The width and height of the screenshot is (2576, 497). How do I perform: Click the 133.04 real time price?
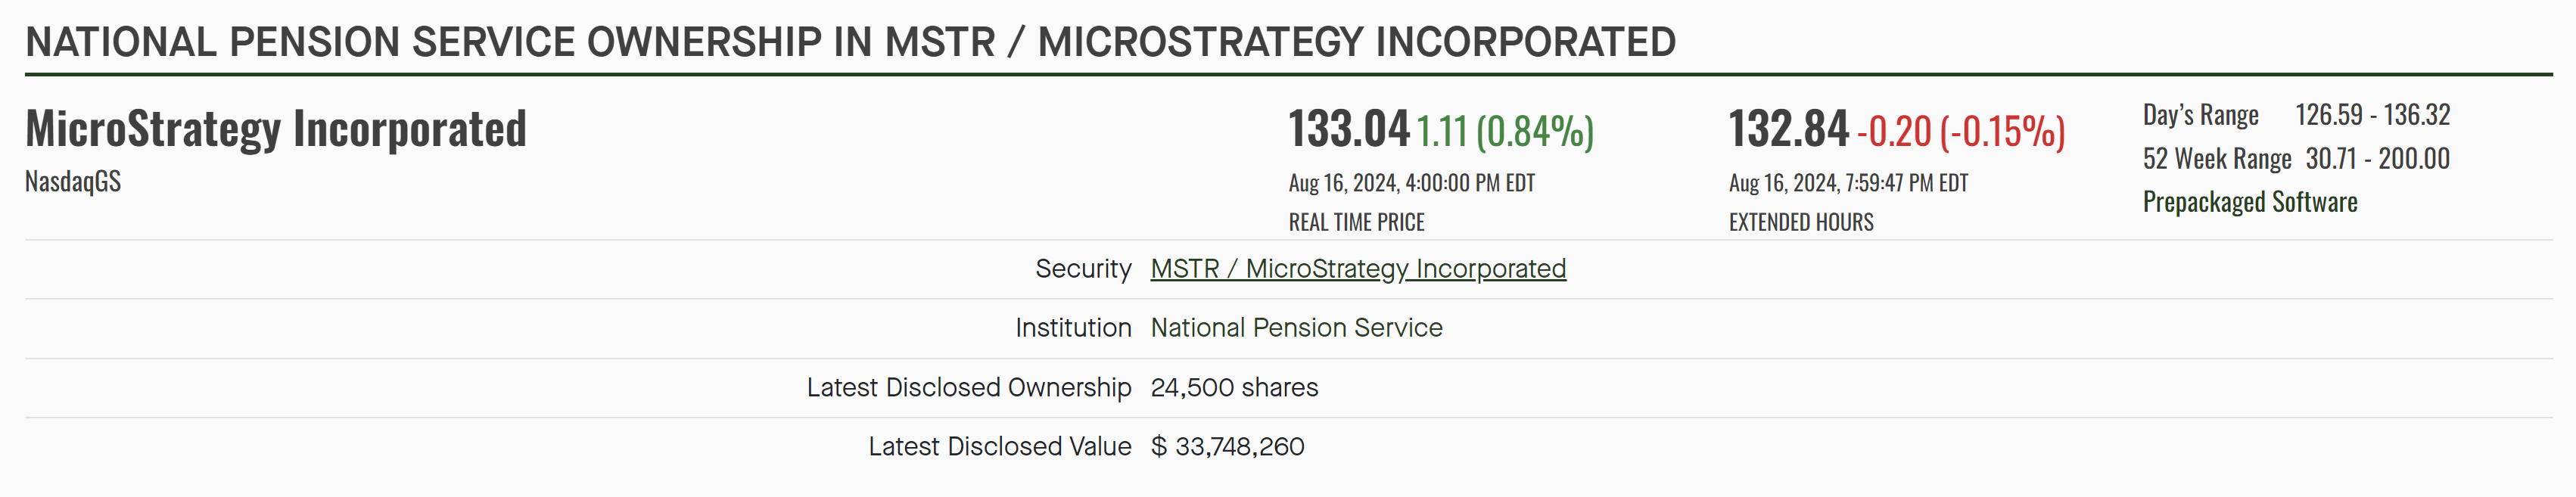[x=1348, y=129]
